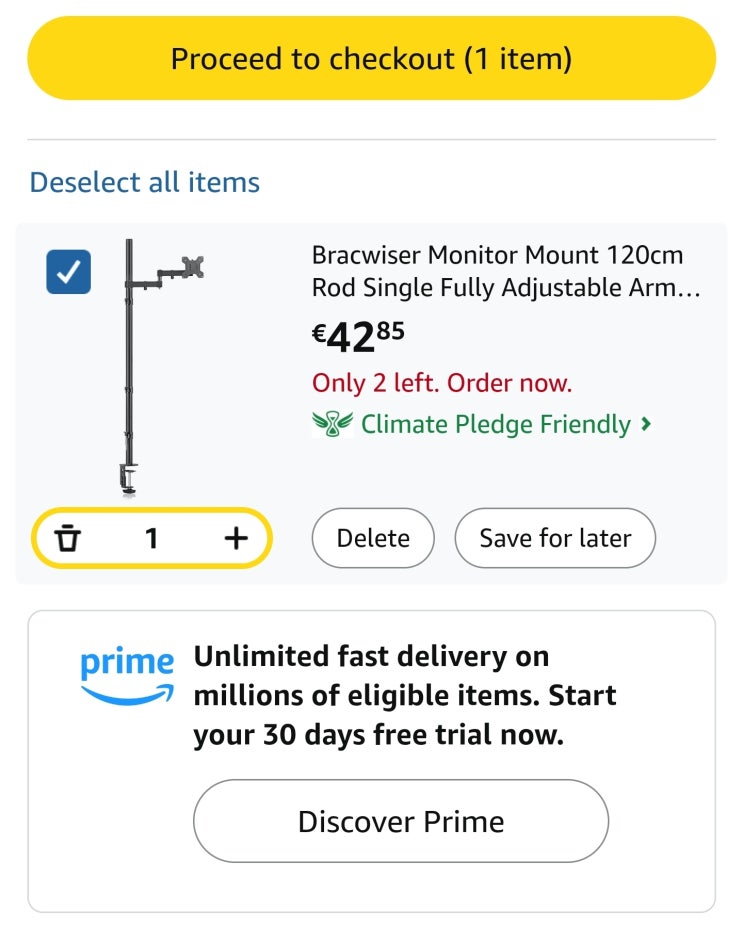This screenshot has width=743, height=927.
Task: Click the Prime logo
Action: (127, 676)
